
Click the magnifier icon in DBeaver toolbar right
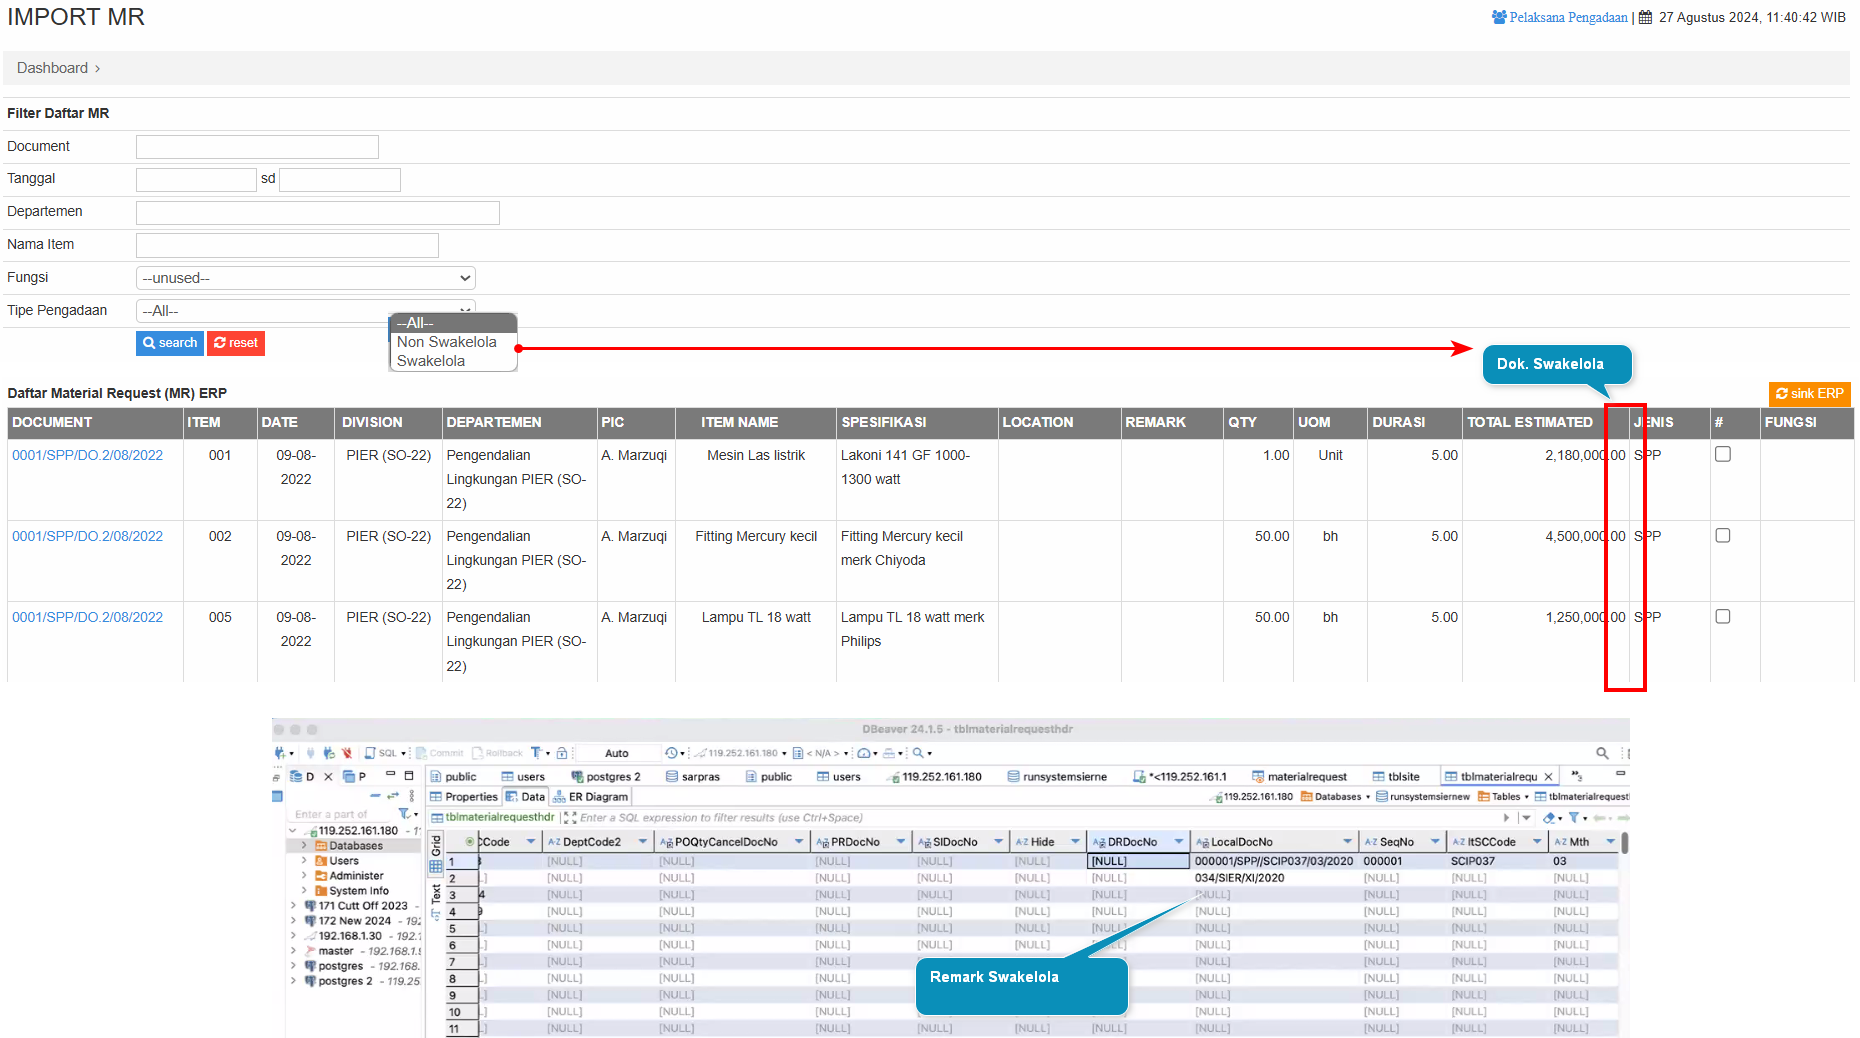click(x=1602, y=753)
